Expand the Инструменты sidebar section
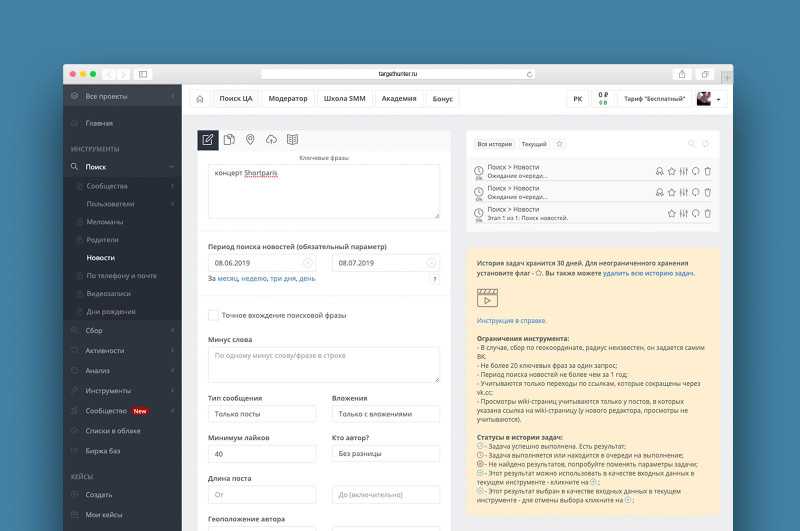The height and width of the screenshot is (531, 800). pyautogui.click(x=172, y=391)
